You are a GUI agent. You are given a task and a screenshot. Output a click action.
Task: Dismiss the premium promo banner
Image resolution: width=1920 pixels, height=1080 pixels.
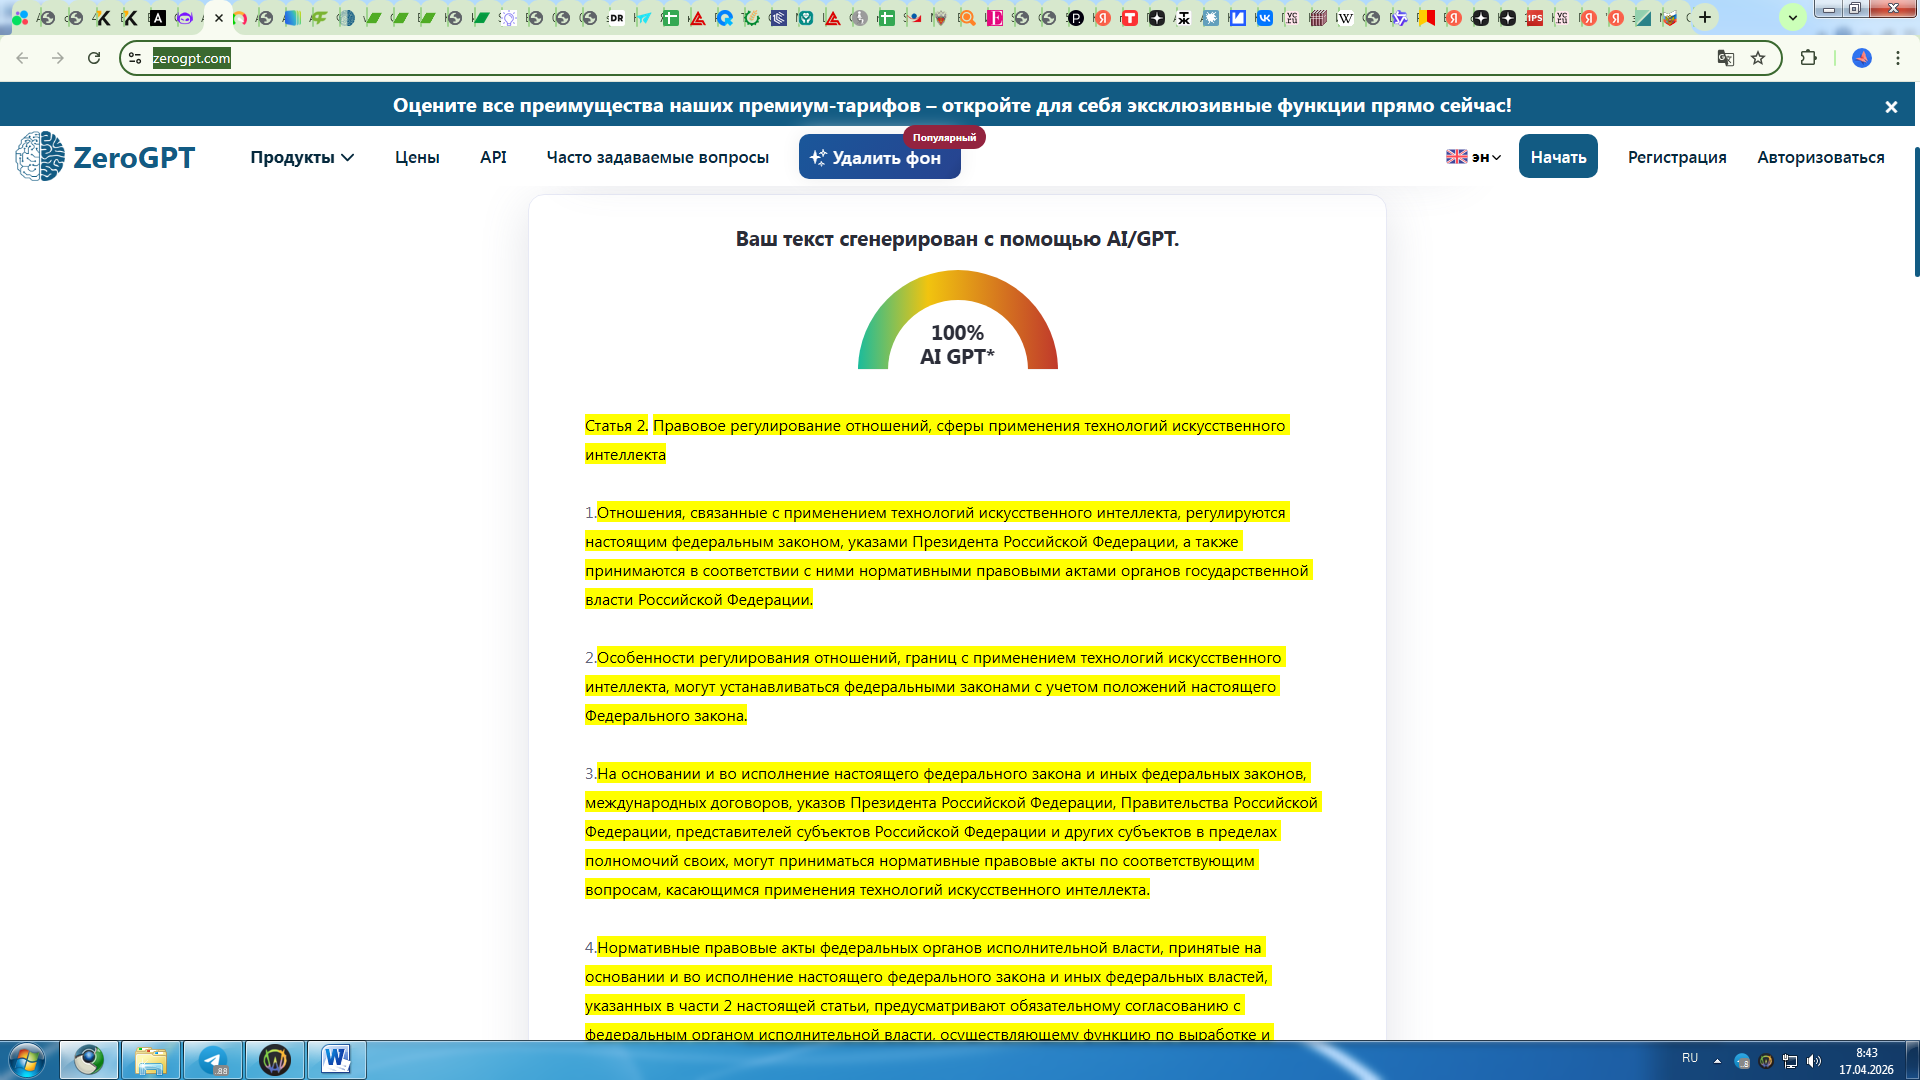(x=1891, y=106)
